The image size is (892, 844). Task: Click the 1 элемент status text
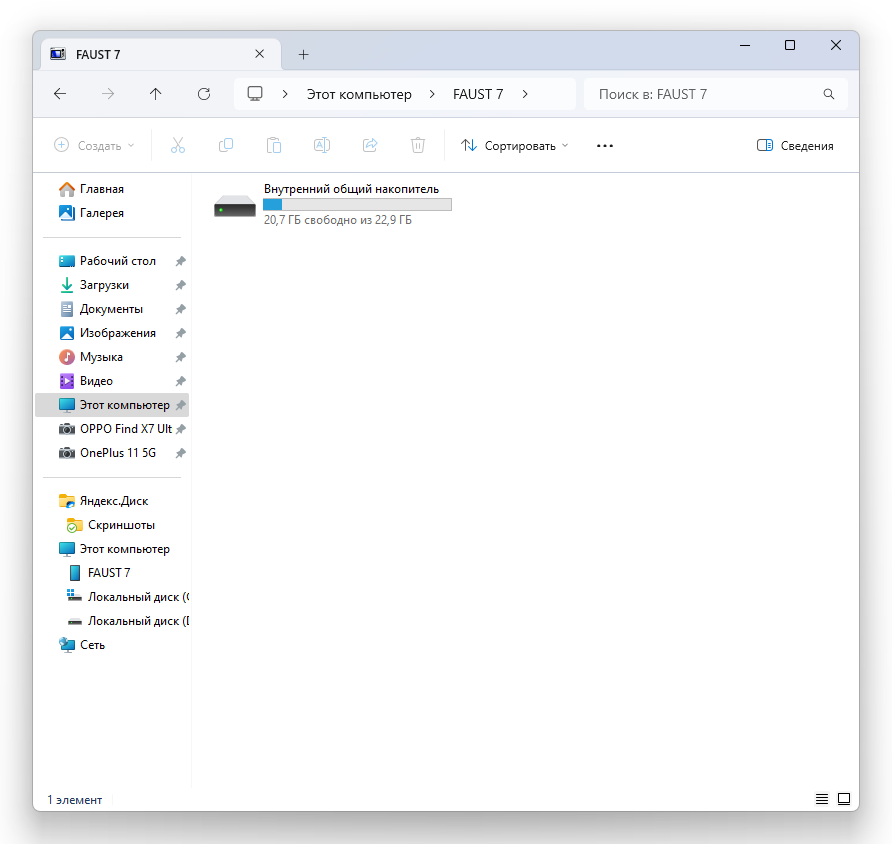point(75,800)
